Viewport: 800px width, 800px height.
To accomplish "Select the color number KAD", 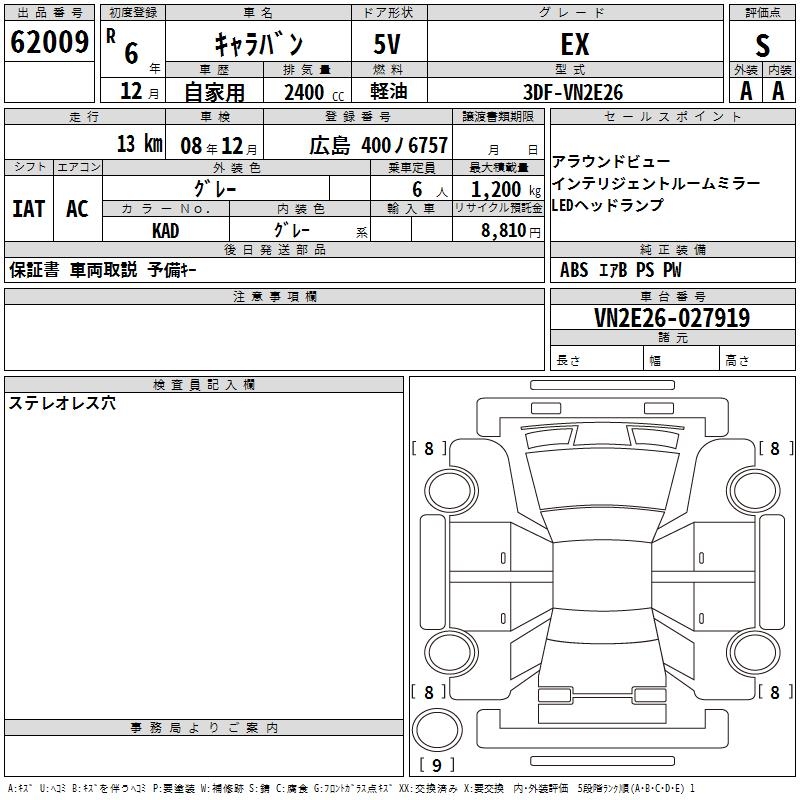I will click(165, 231).
